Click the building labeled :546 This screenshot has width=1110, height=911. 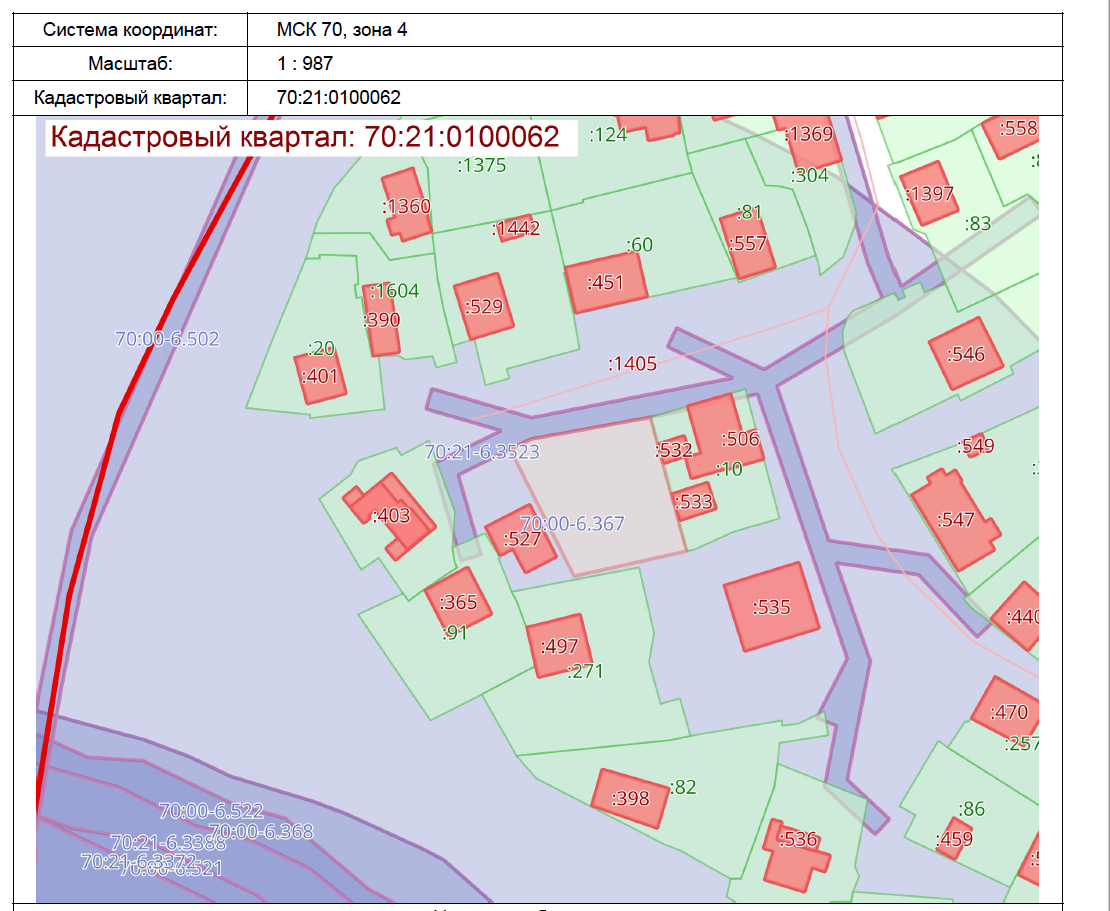tap(966, 353)
